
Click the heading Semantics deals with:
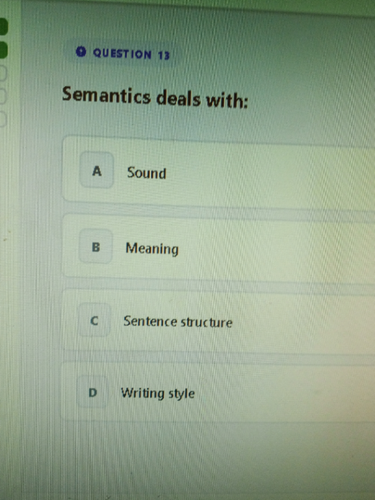tap(155, 97)
